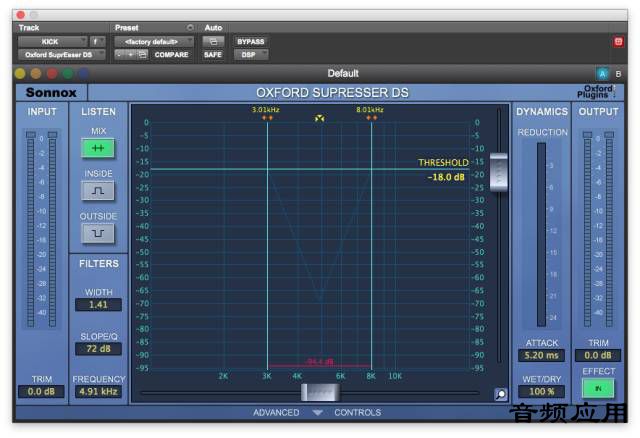This screenshot has width=640, height=438.
Task: Open the Oxford SuprEsser DS plugin selector
Action: [61, 55]
